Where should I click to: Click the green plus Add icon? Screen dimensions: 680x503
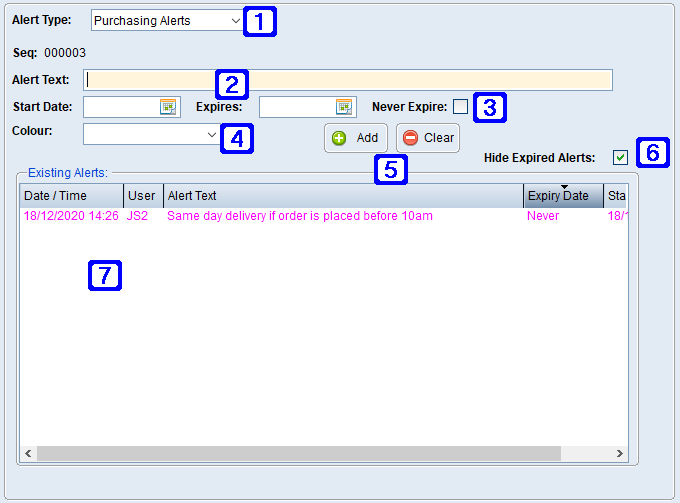tap(340, 138)
